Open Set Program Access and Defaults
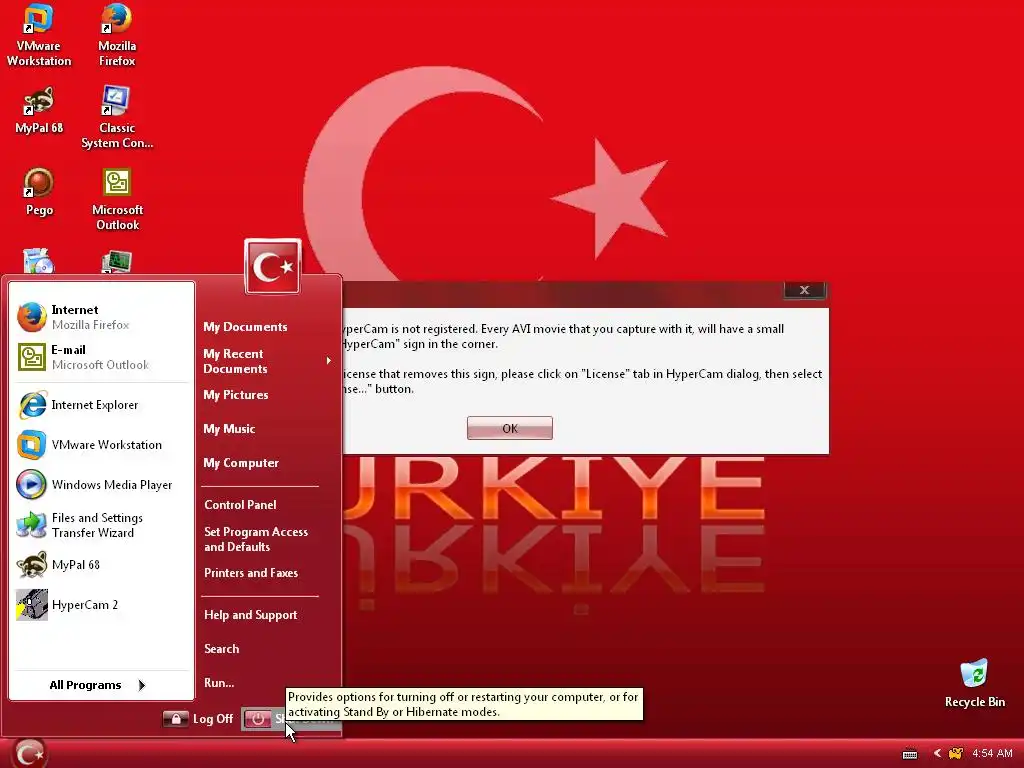 click(256, 539)
